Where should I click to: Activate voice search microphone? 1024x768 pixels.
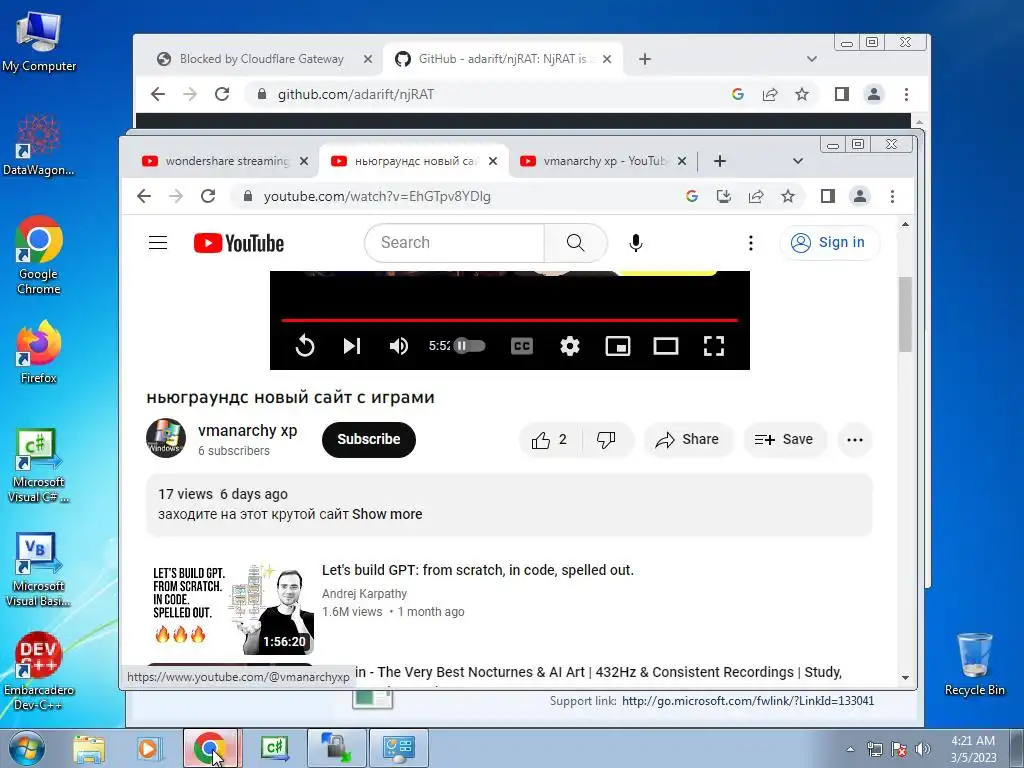tap(635, 243)
